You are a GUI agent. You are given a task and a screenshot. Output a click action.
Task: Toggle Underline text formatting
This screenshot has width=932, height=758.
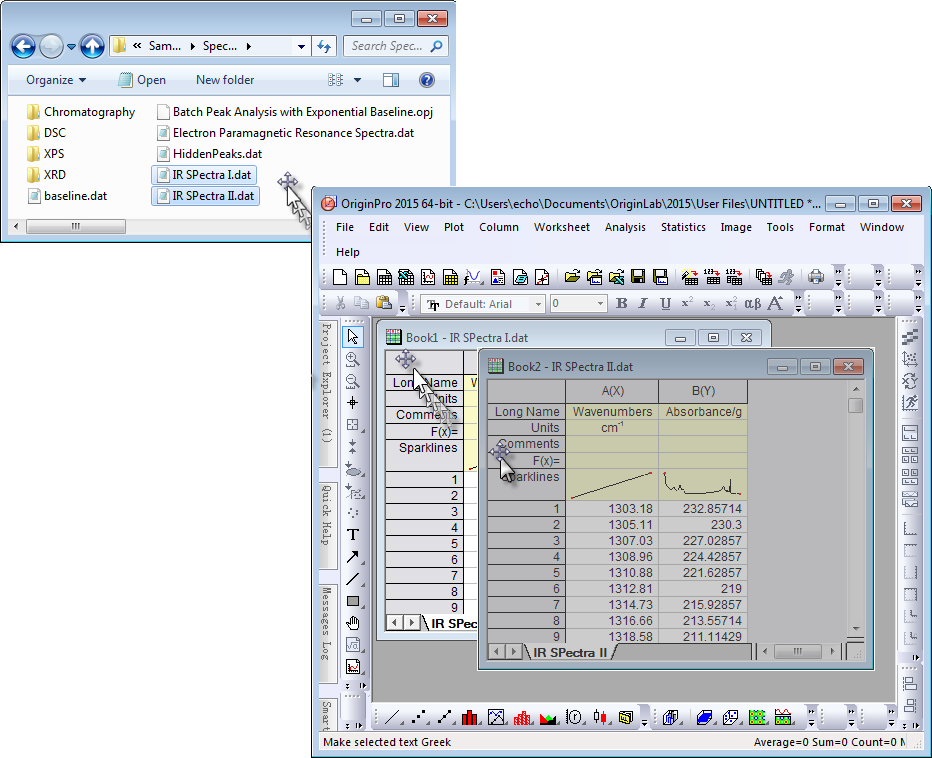pos(665,304)
